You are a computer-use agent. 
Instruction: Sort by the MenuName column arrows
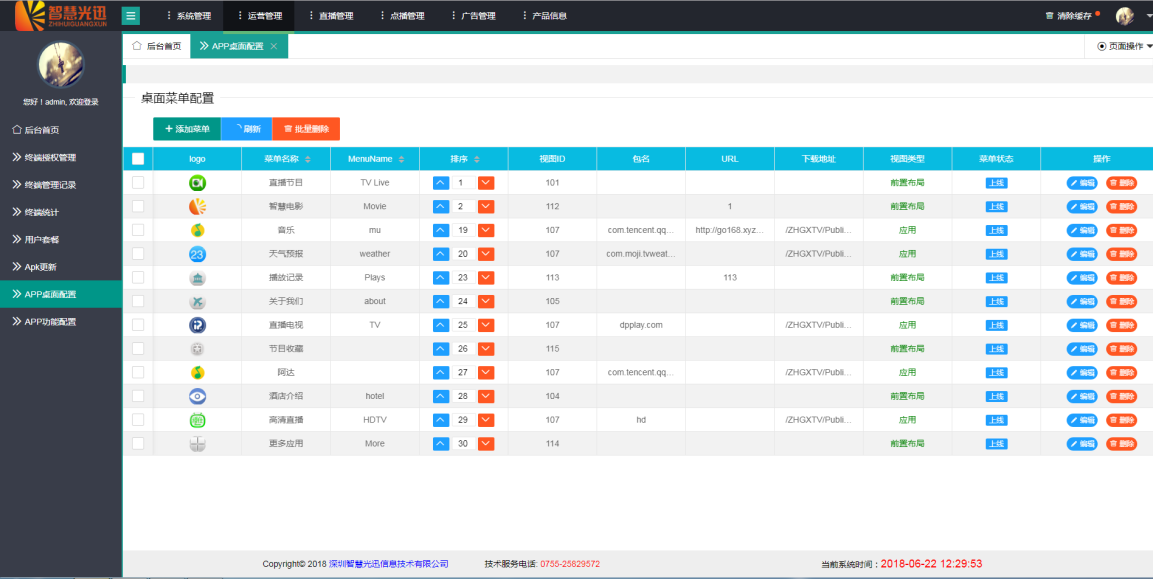(401, 159)
